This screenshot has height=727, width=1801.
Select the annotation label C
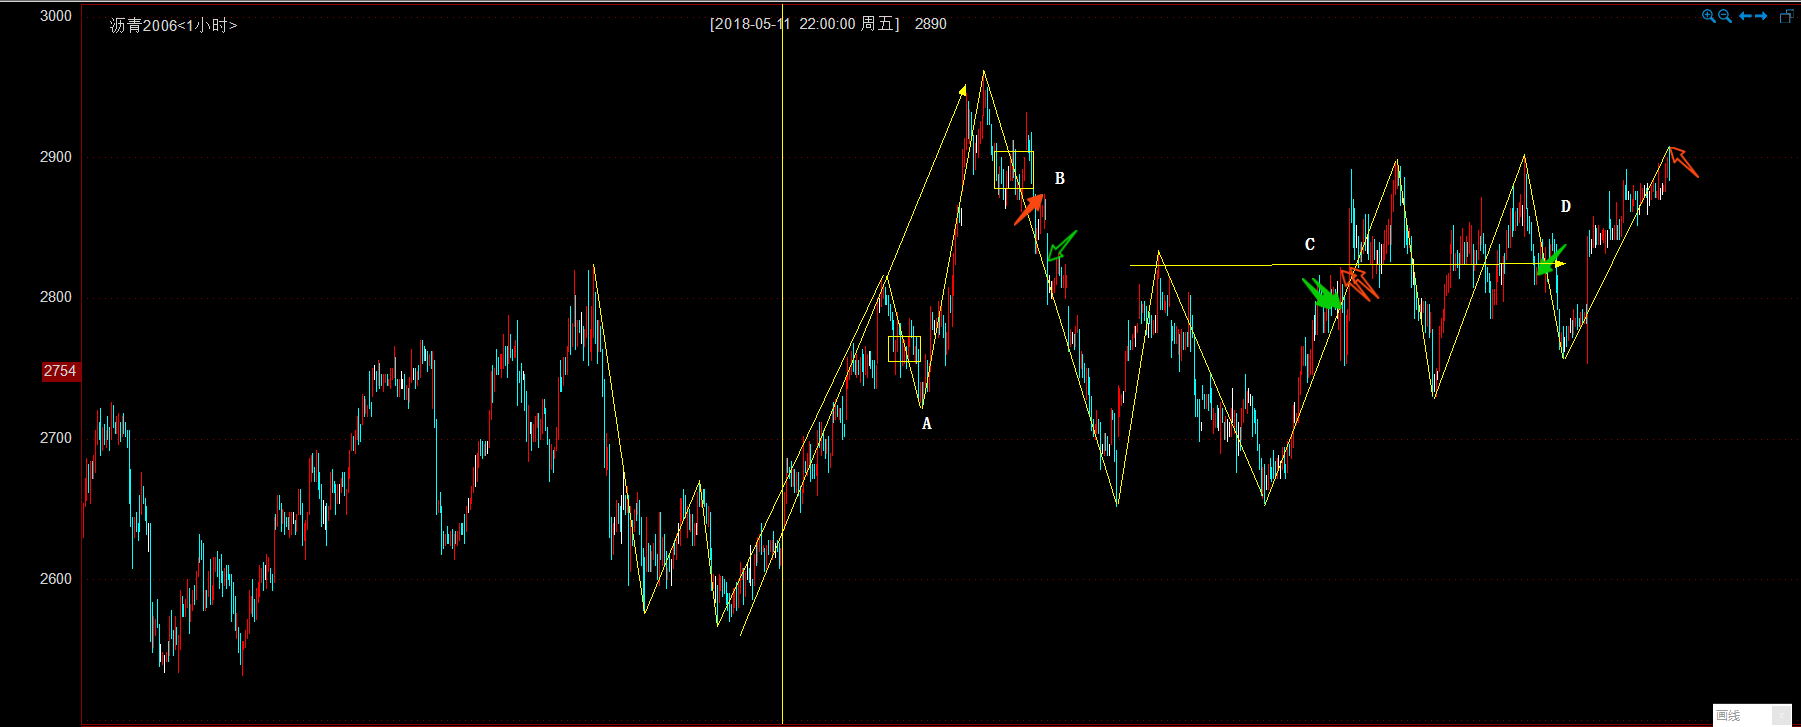coord(1309,244)
